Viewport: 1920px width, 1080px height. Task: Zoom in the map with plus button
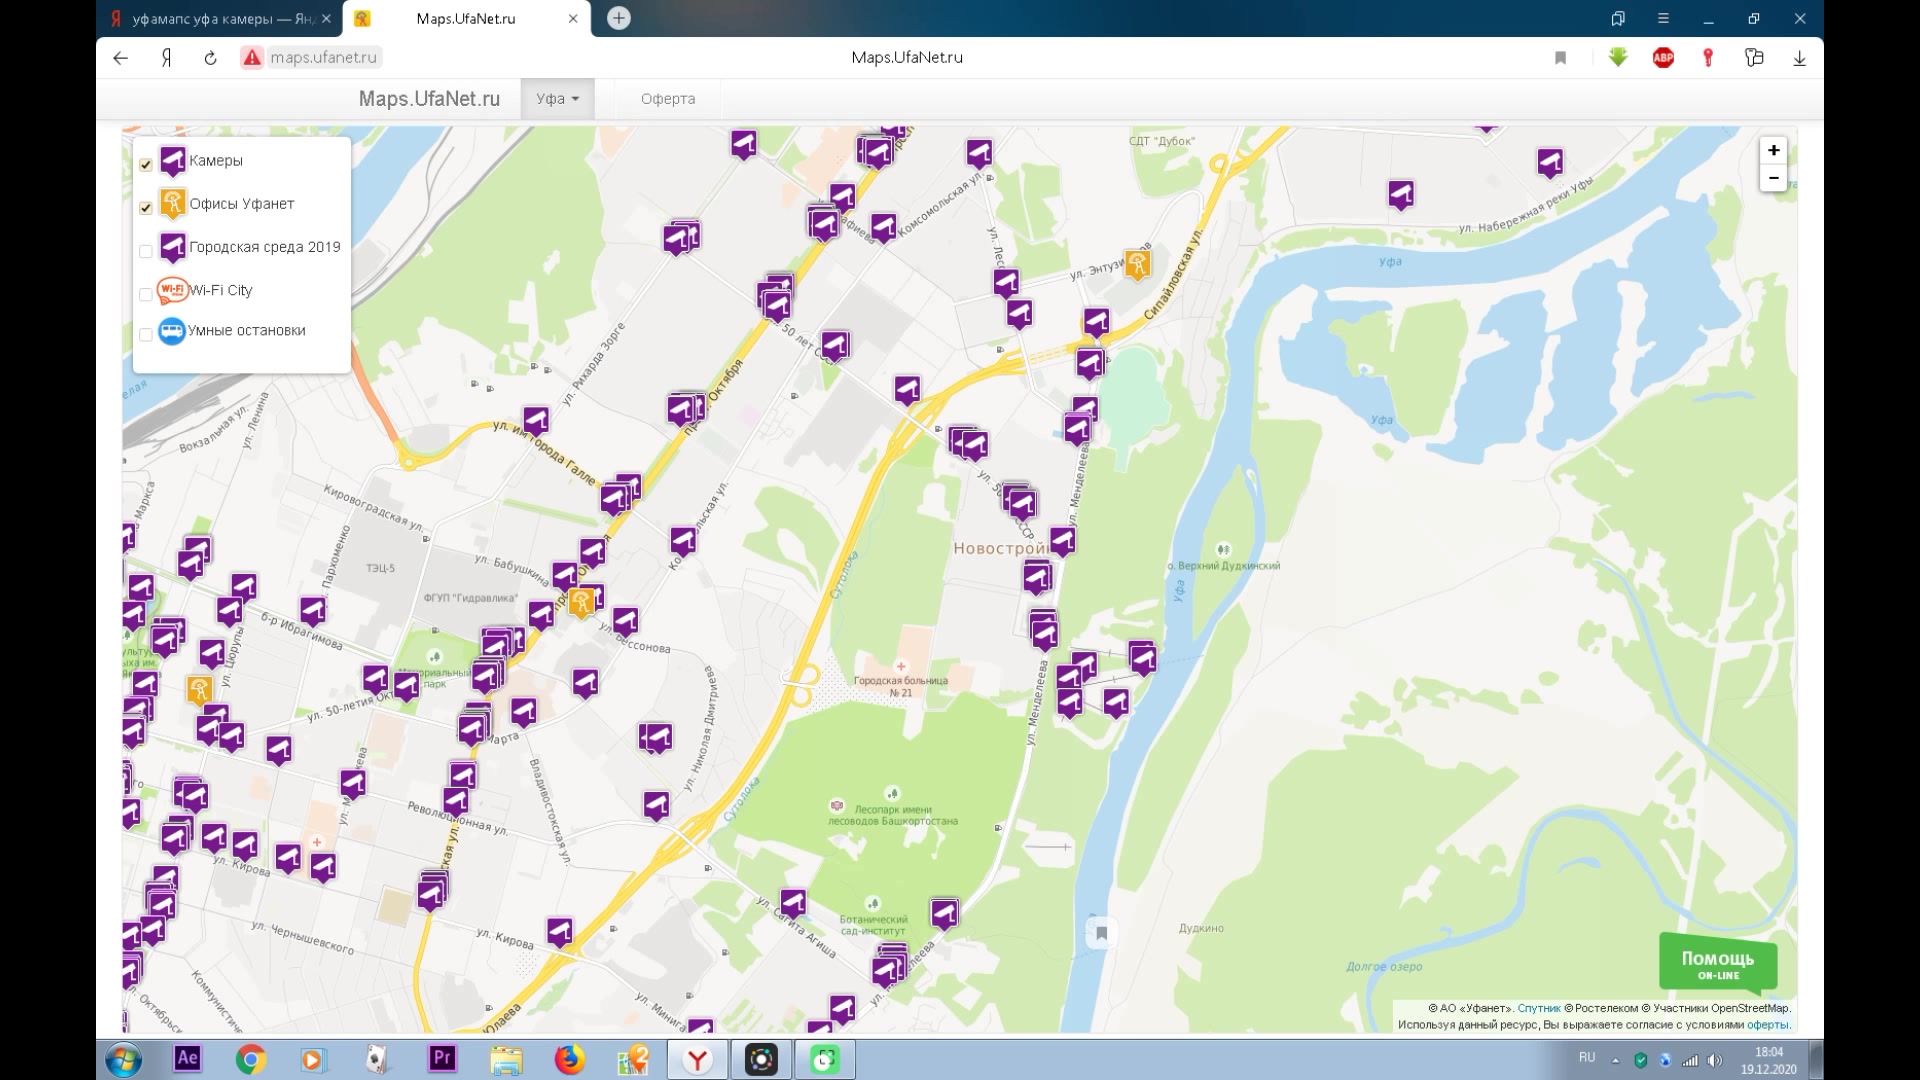pos(1773,150)
